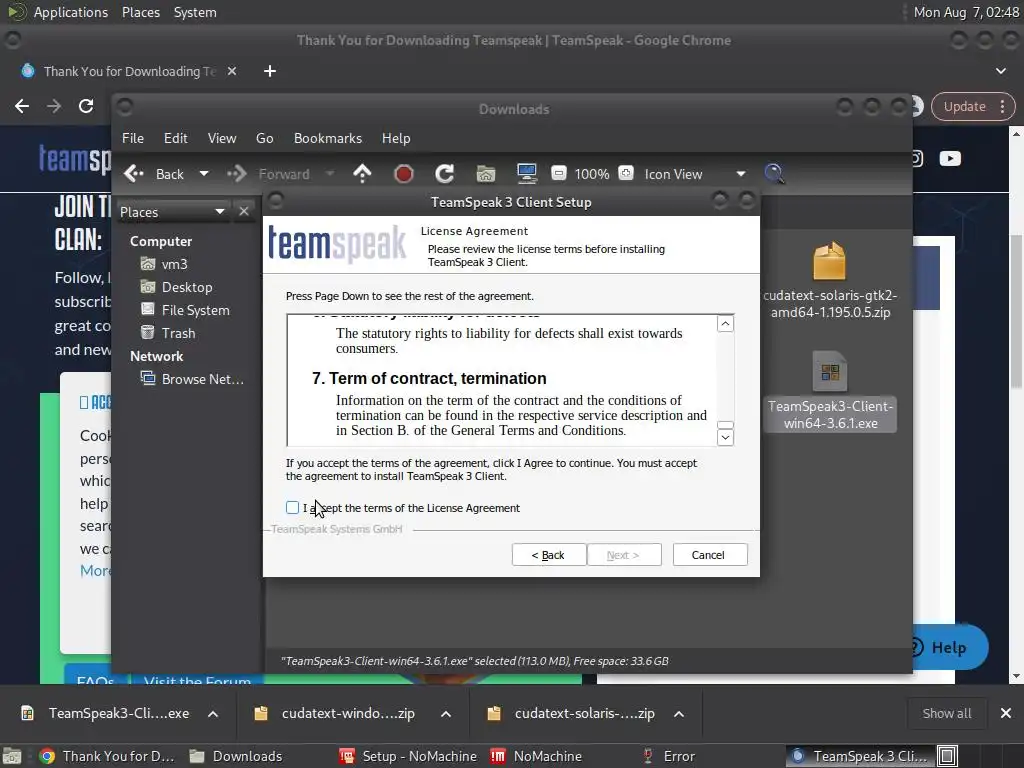Image resolution: width=1024 pixels, height=768 pixels.
Task: Open TeamSpeak's YouTube icon link
Action: (x=950, y=159)
